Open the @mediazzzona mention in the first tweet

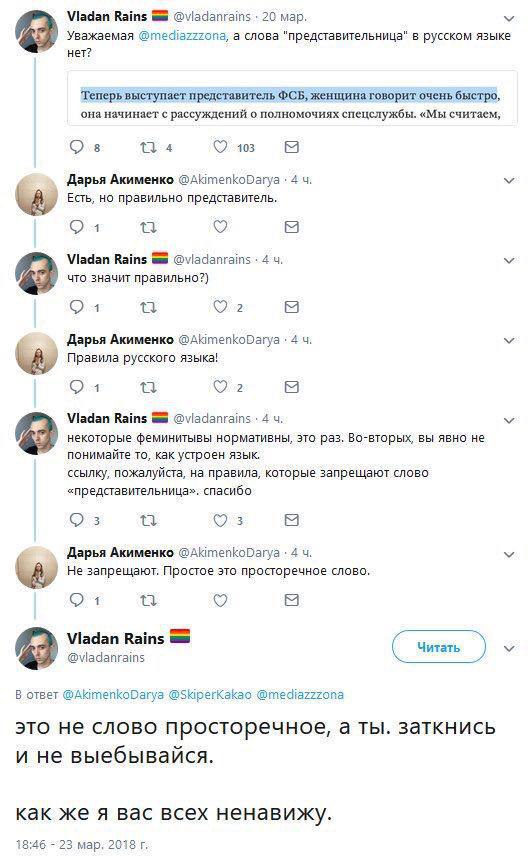pyautogui.click(x=182, y=36)
